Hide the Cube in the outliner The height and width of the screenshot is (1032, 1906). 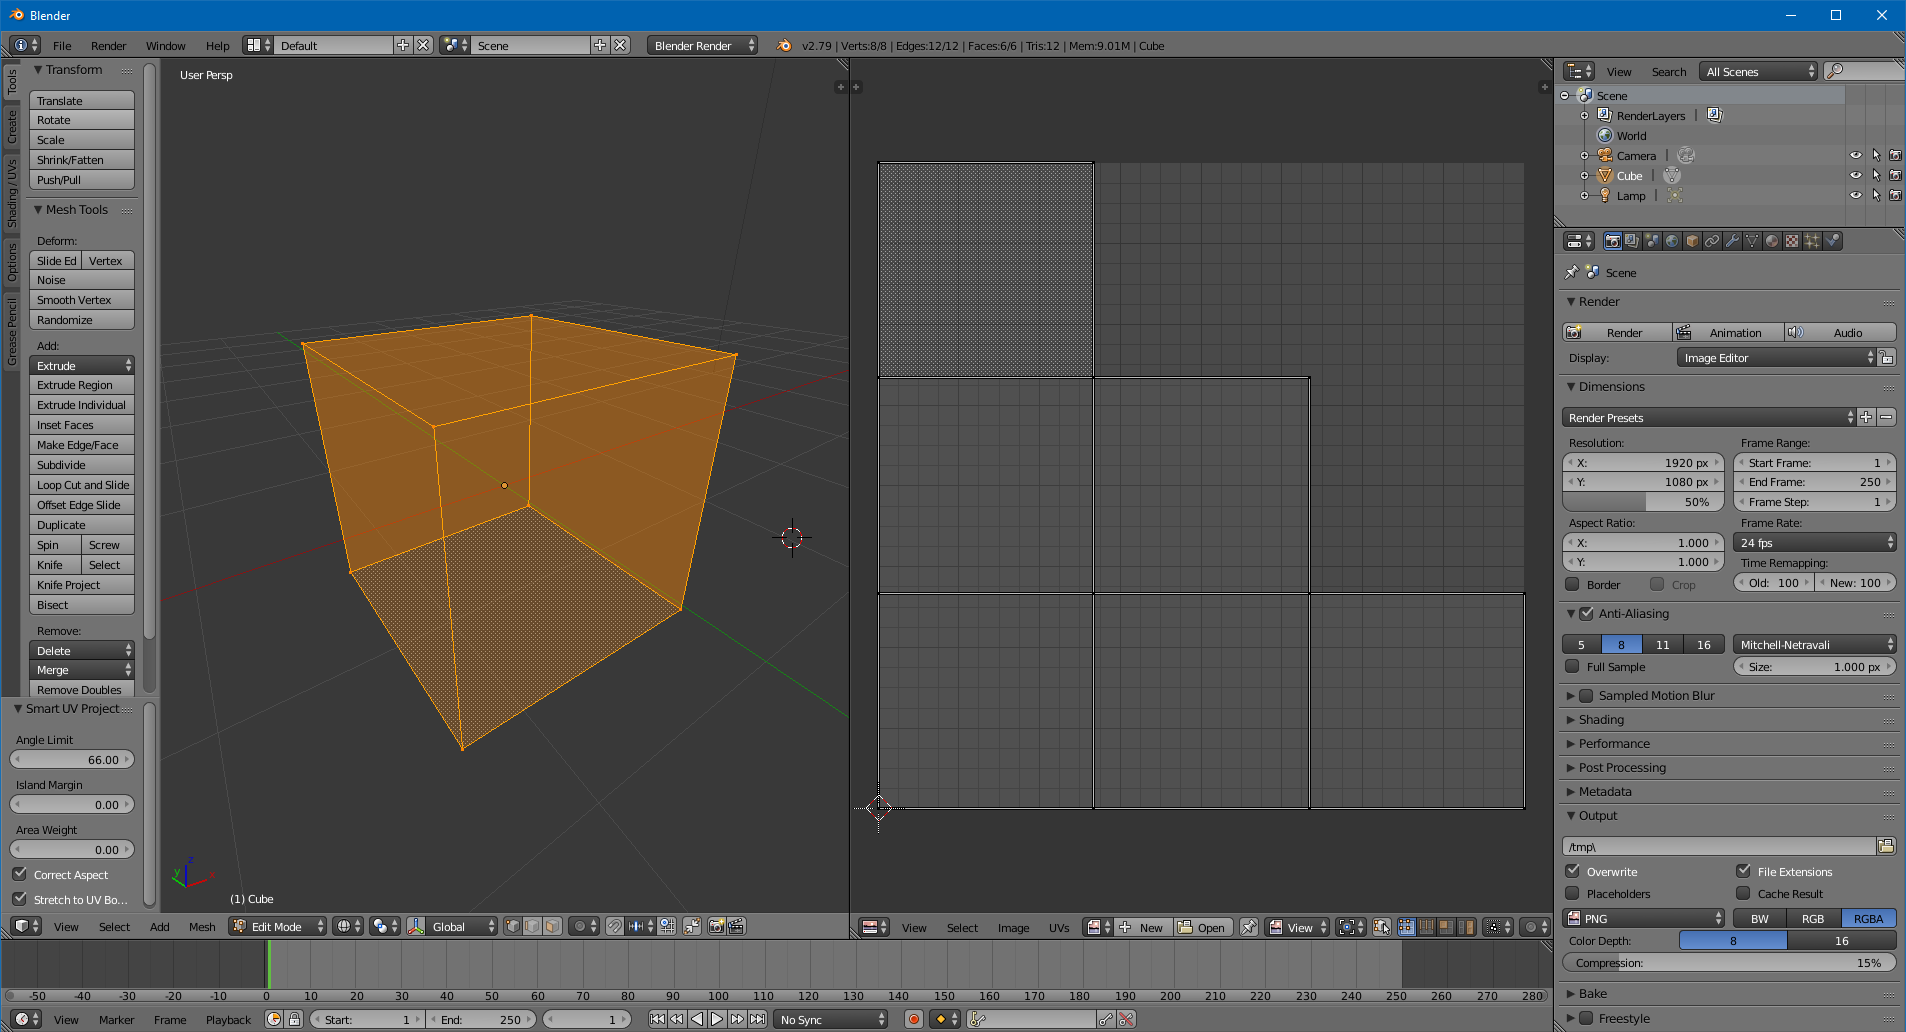(1855, 175)
